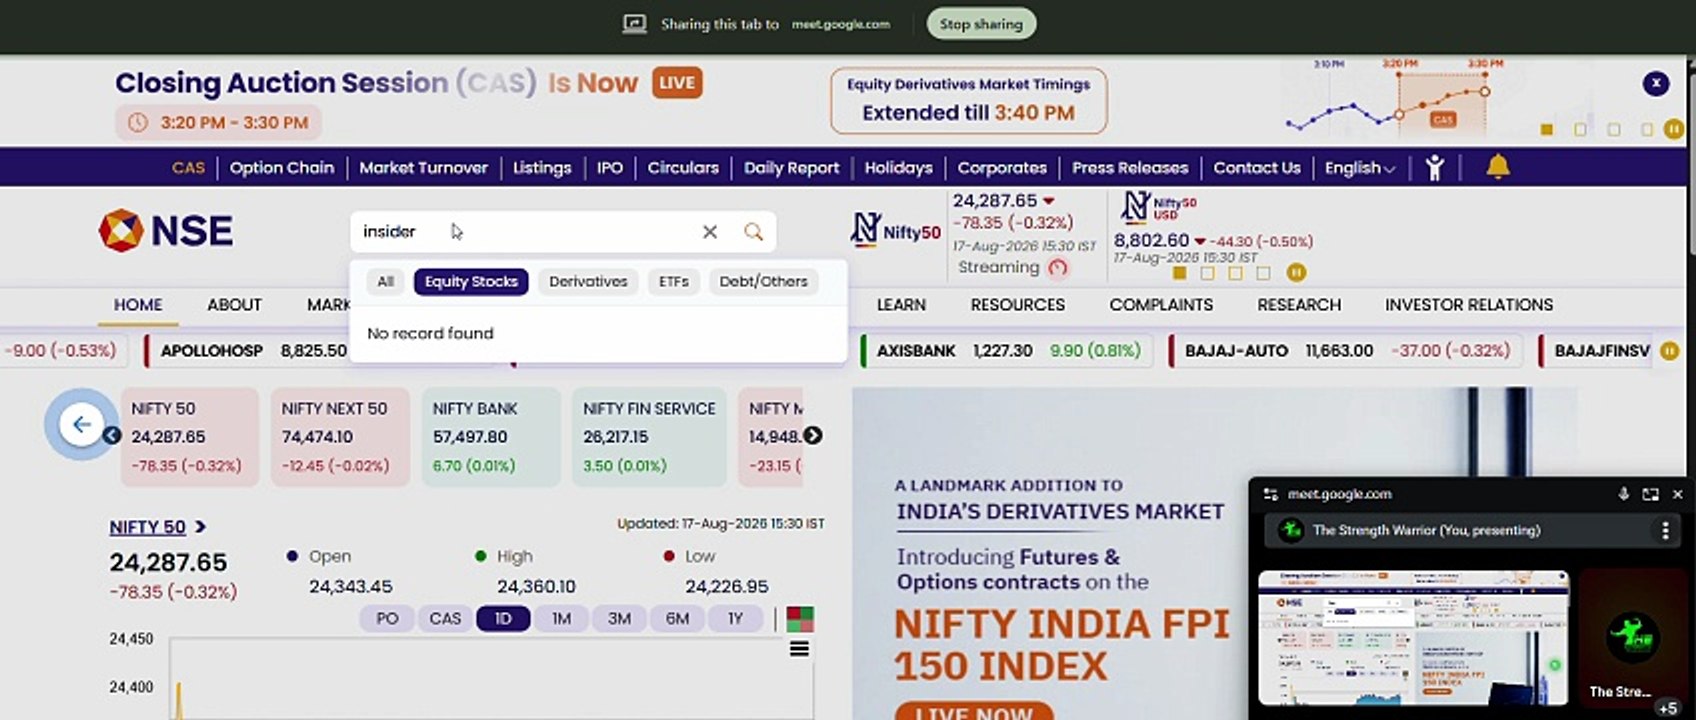Select the 1Y chart range

(735, 619)
